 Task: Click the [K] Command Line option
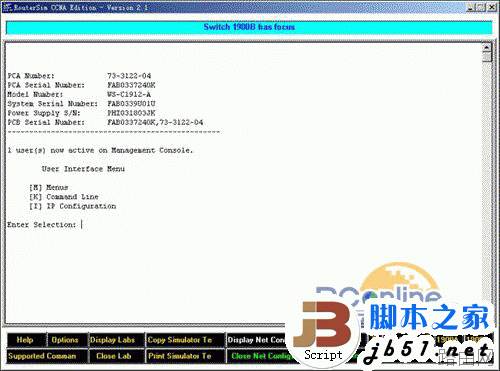(64, 197)
